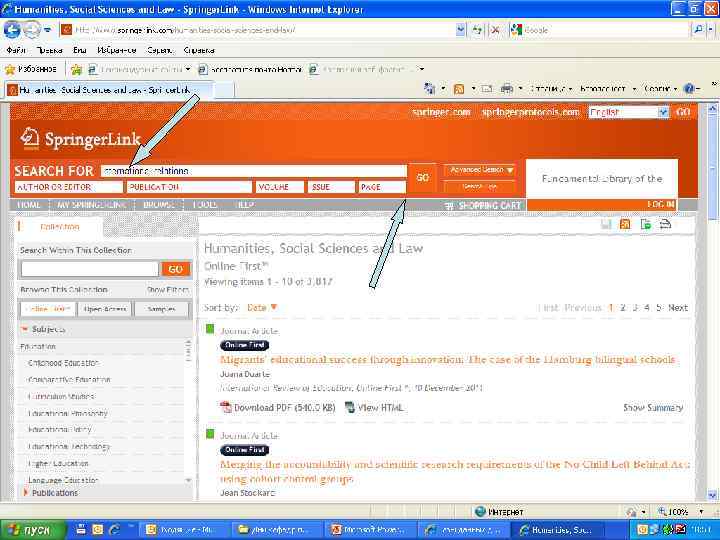720x540 pixels.
Task: Click the SpringerLink horse logo
Action: [x=30, y=138]
